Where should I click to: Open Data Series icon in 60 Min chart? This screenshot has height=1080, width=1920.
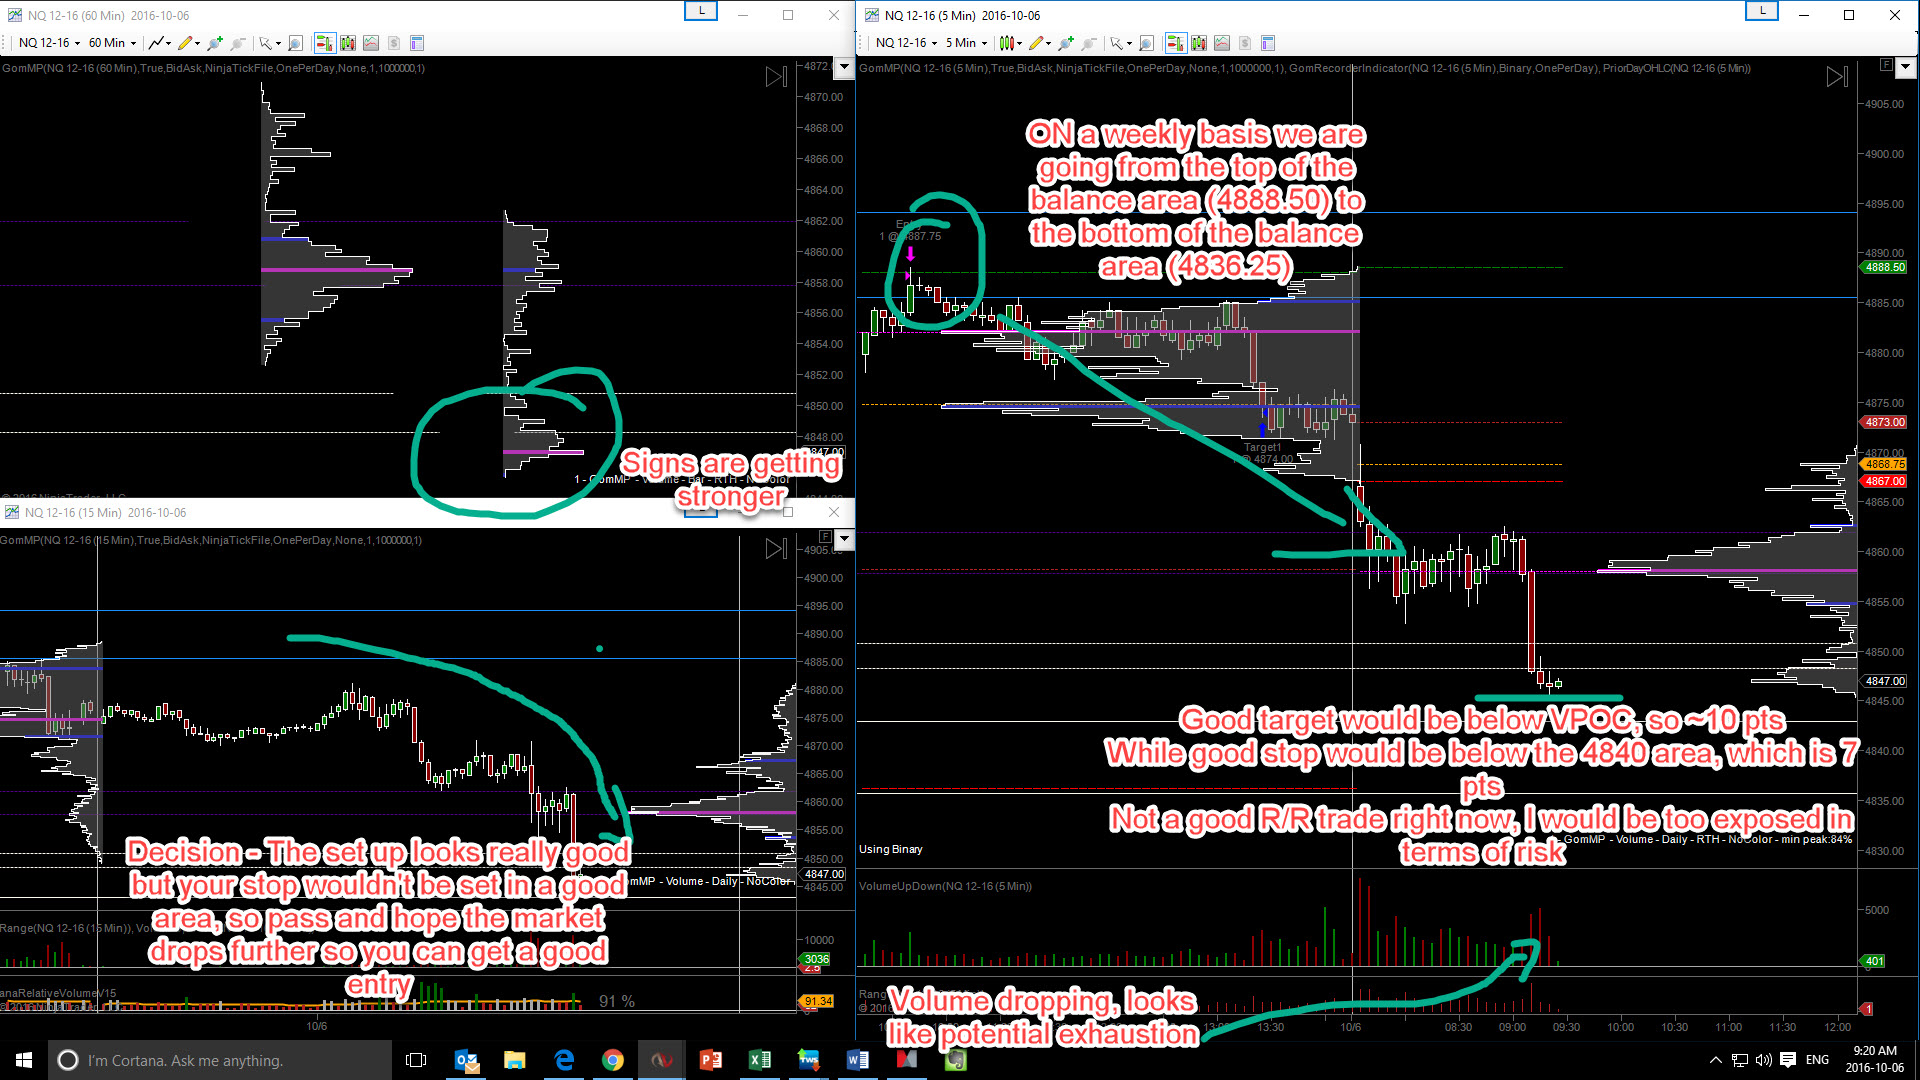(347, 43)
